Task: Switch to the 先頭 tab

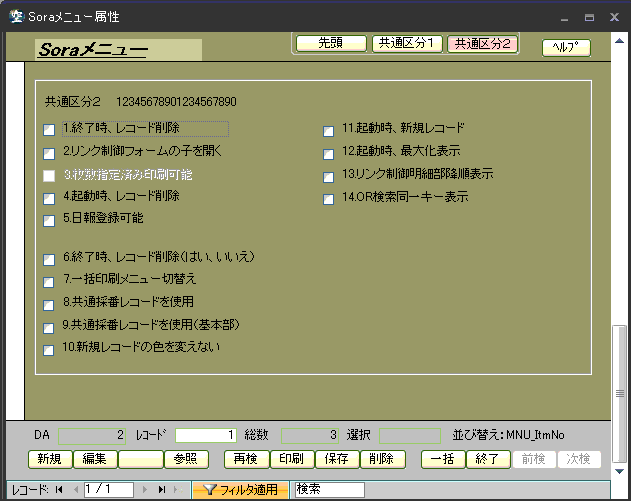Action: (x=330, y=43)
